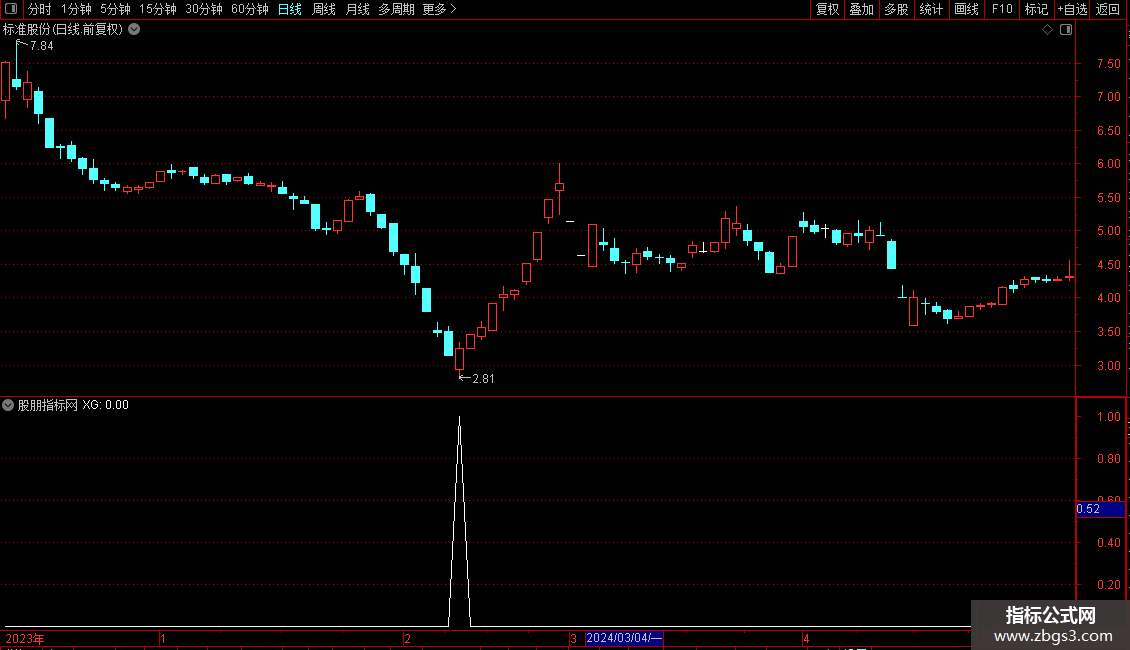
Task: Open the 多股 multi-stock view
Action: [x=897, y=9]
